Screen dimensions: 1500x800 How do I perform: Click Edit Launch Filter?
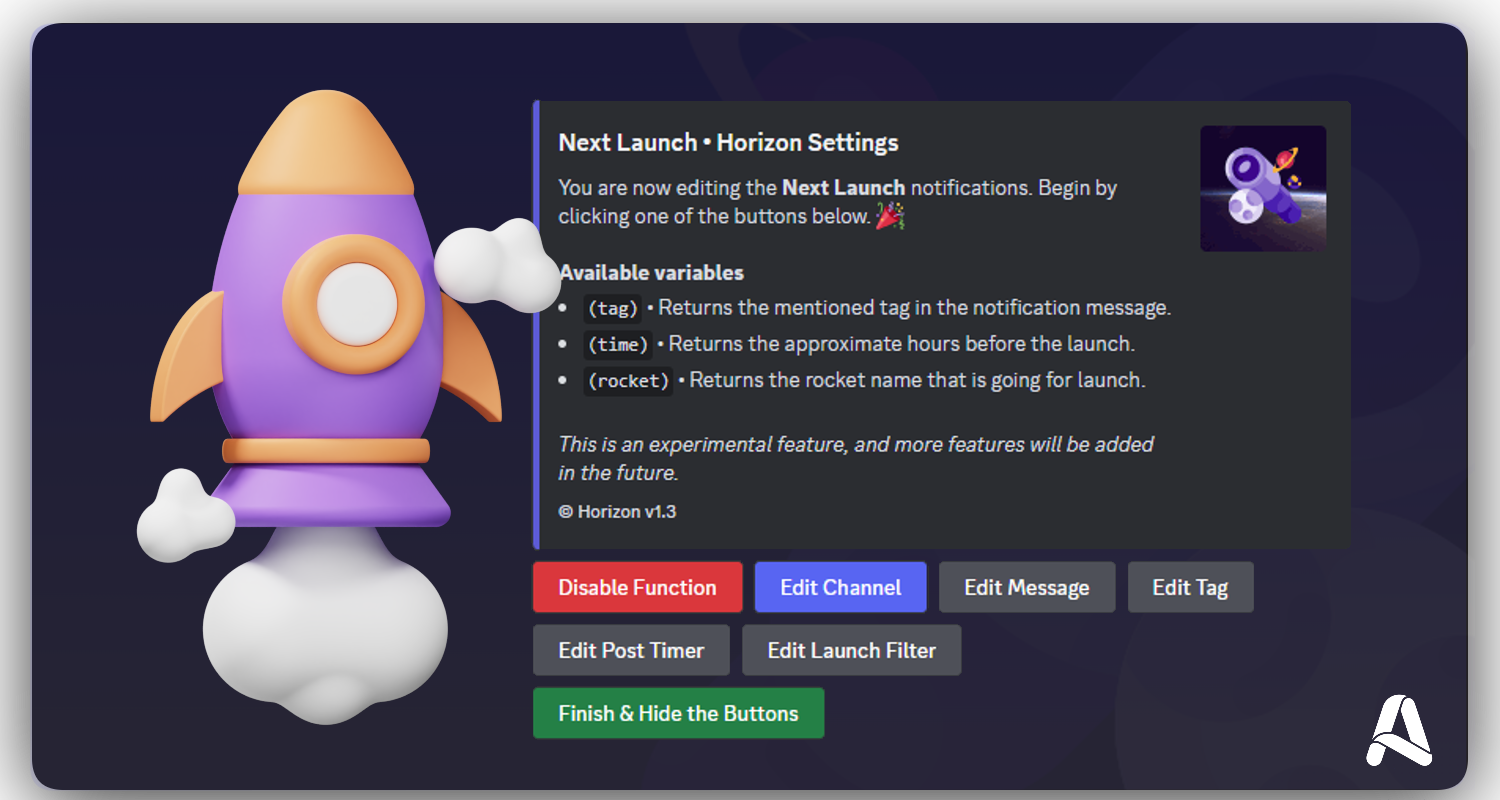851,650
